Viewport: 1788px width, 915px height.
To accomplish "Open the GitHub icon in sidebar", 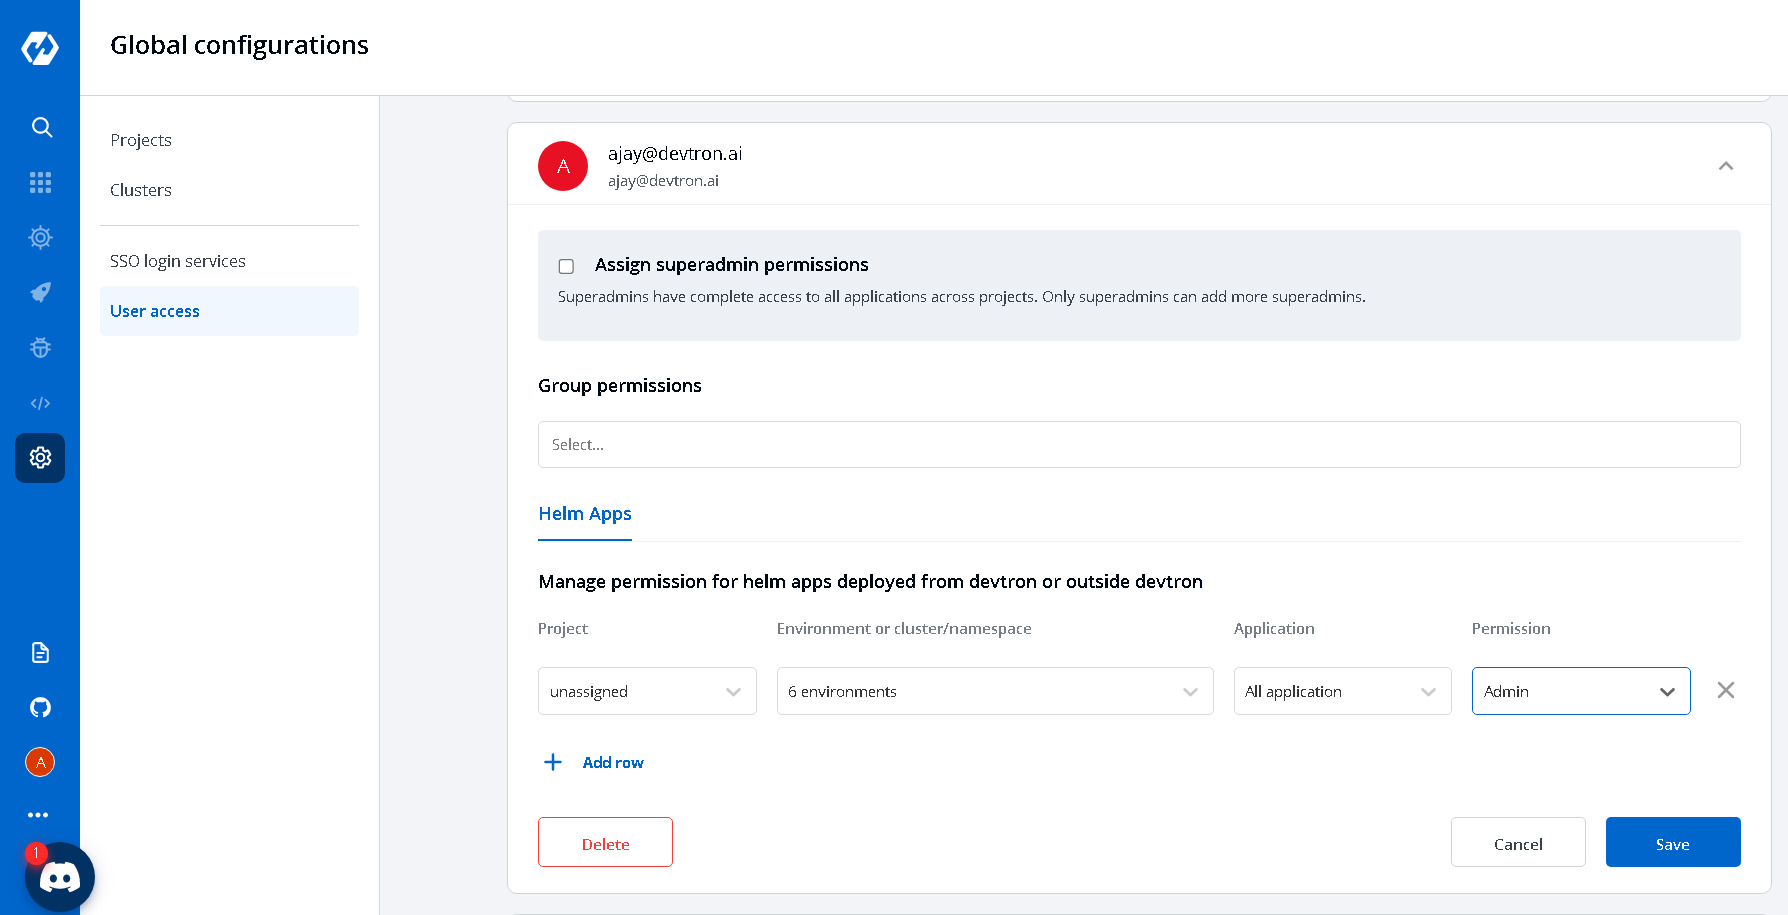I will coord(40,707).
